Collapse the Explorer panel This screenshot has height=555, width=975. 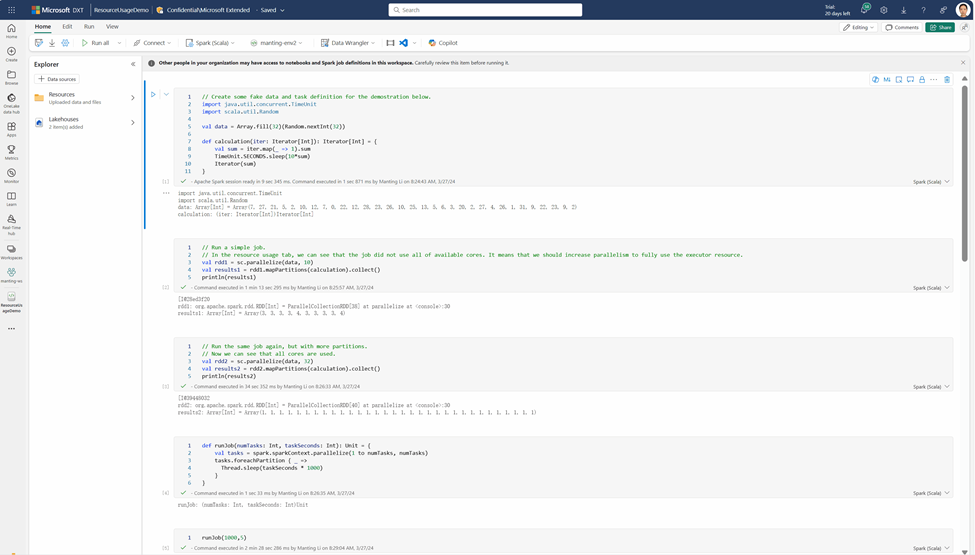132,64
